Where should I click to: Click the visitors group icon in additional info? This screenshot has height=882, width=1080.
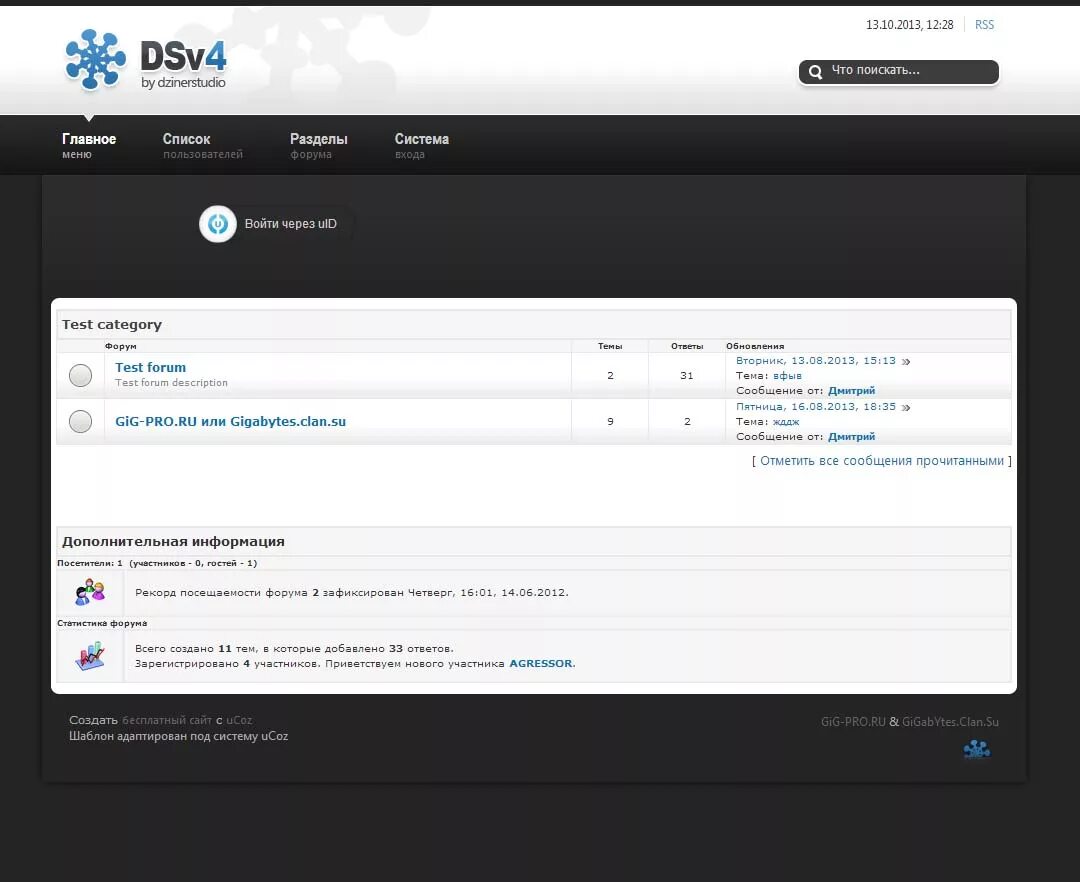click(x=88, y=592)
